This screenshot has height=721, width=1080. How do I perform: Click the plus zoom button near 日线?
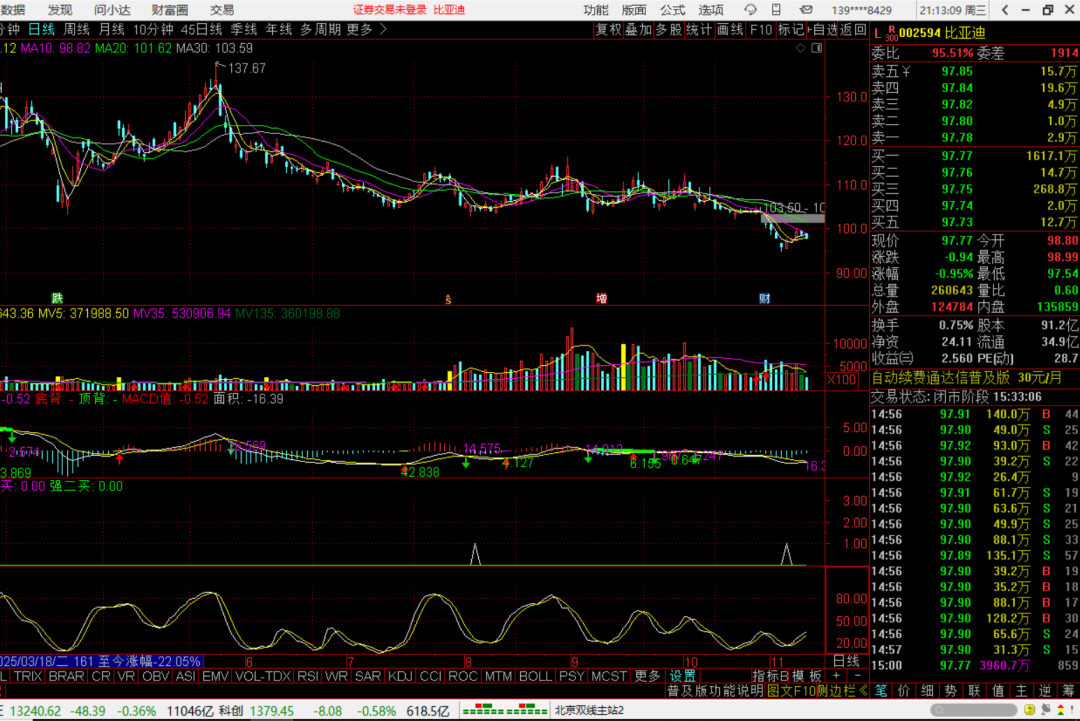click(836, 676)
